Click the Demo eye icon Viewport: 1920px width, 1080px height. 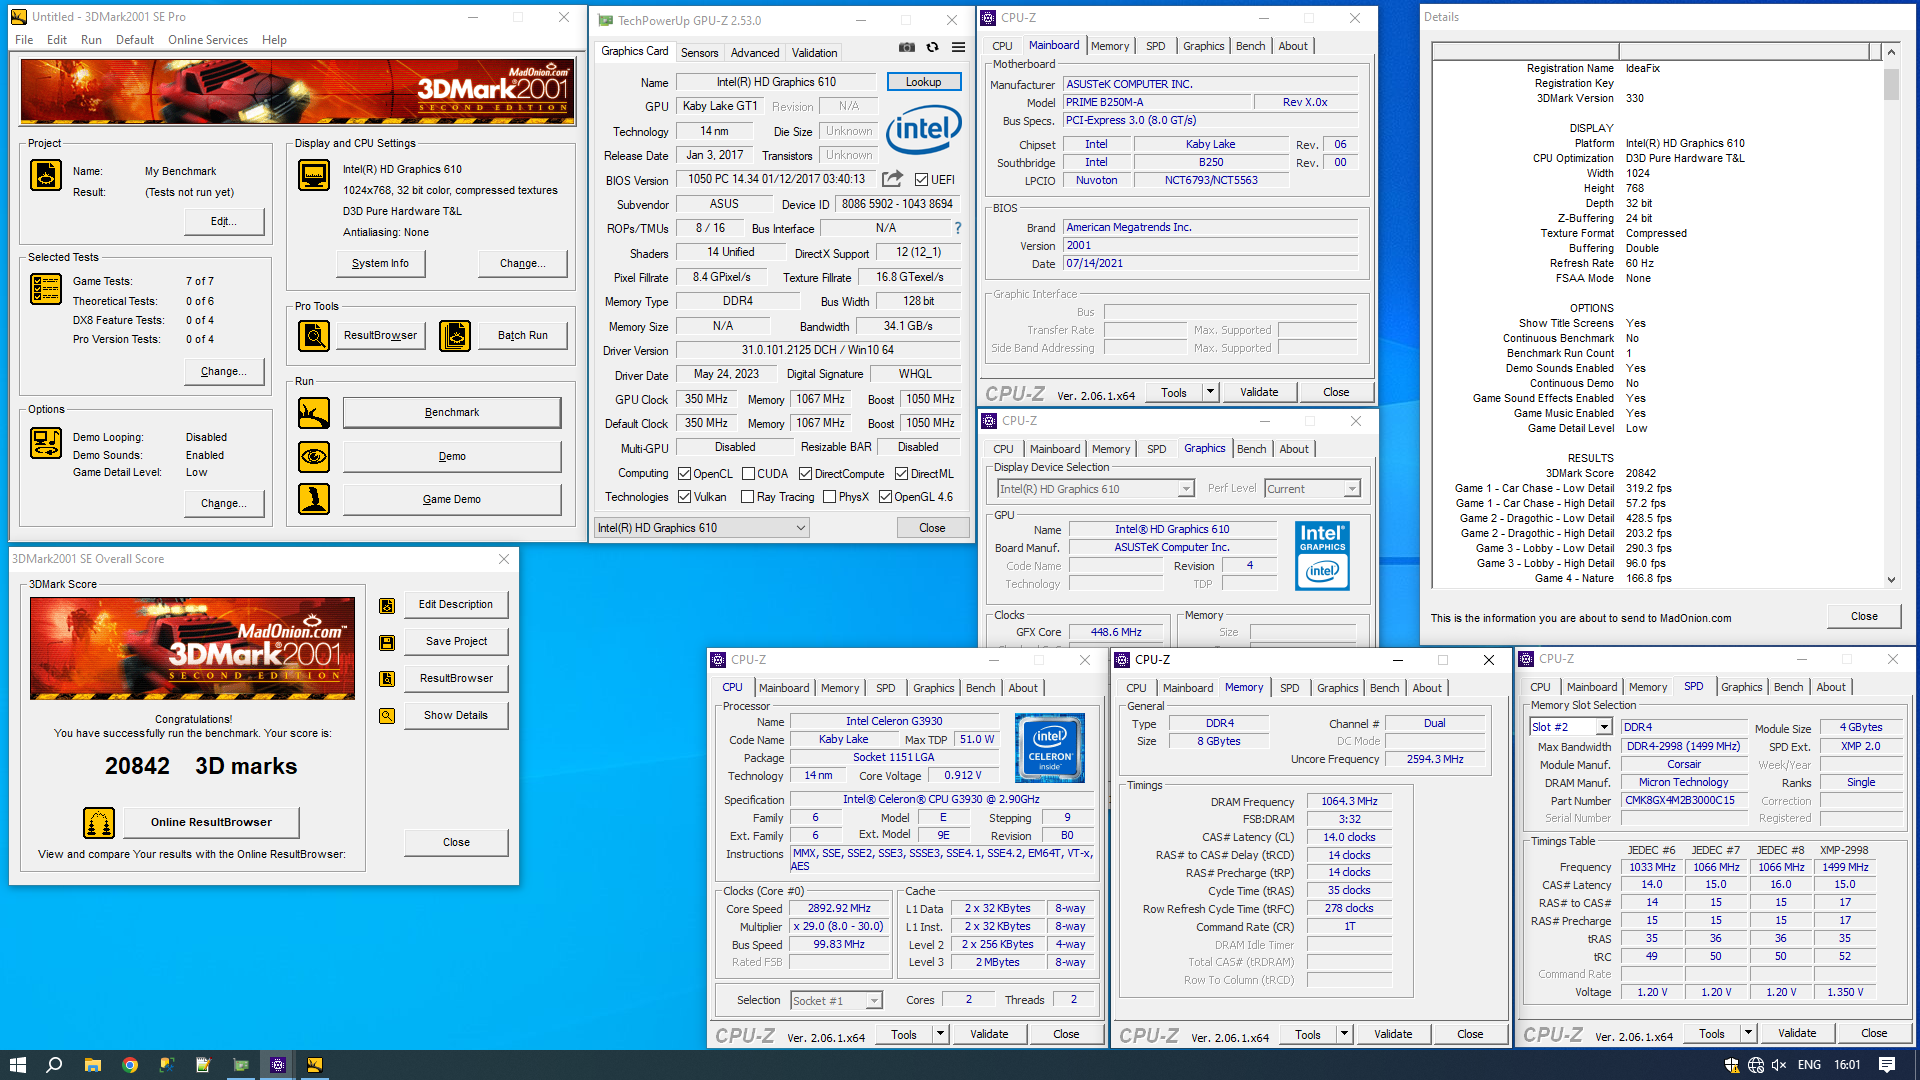[314, 457]
